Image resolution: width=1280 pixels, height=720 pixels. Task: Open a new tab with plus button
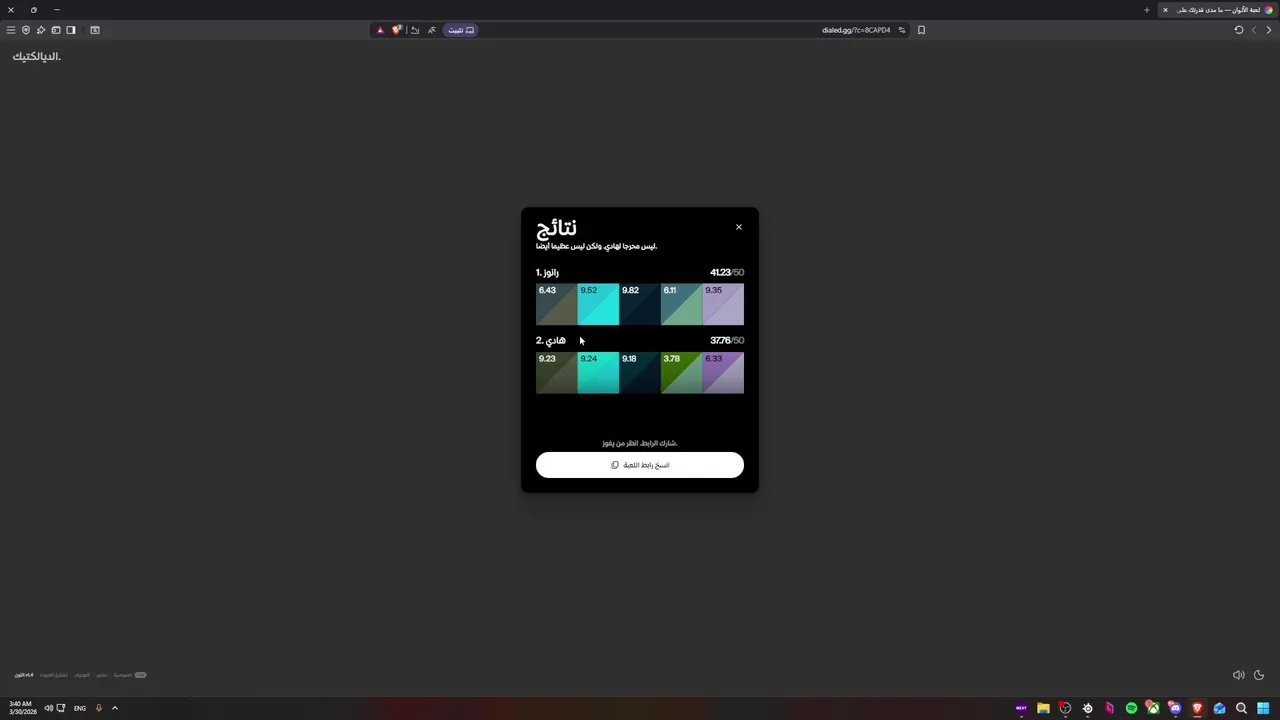point(1147,10)
